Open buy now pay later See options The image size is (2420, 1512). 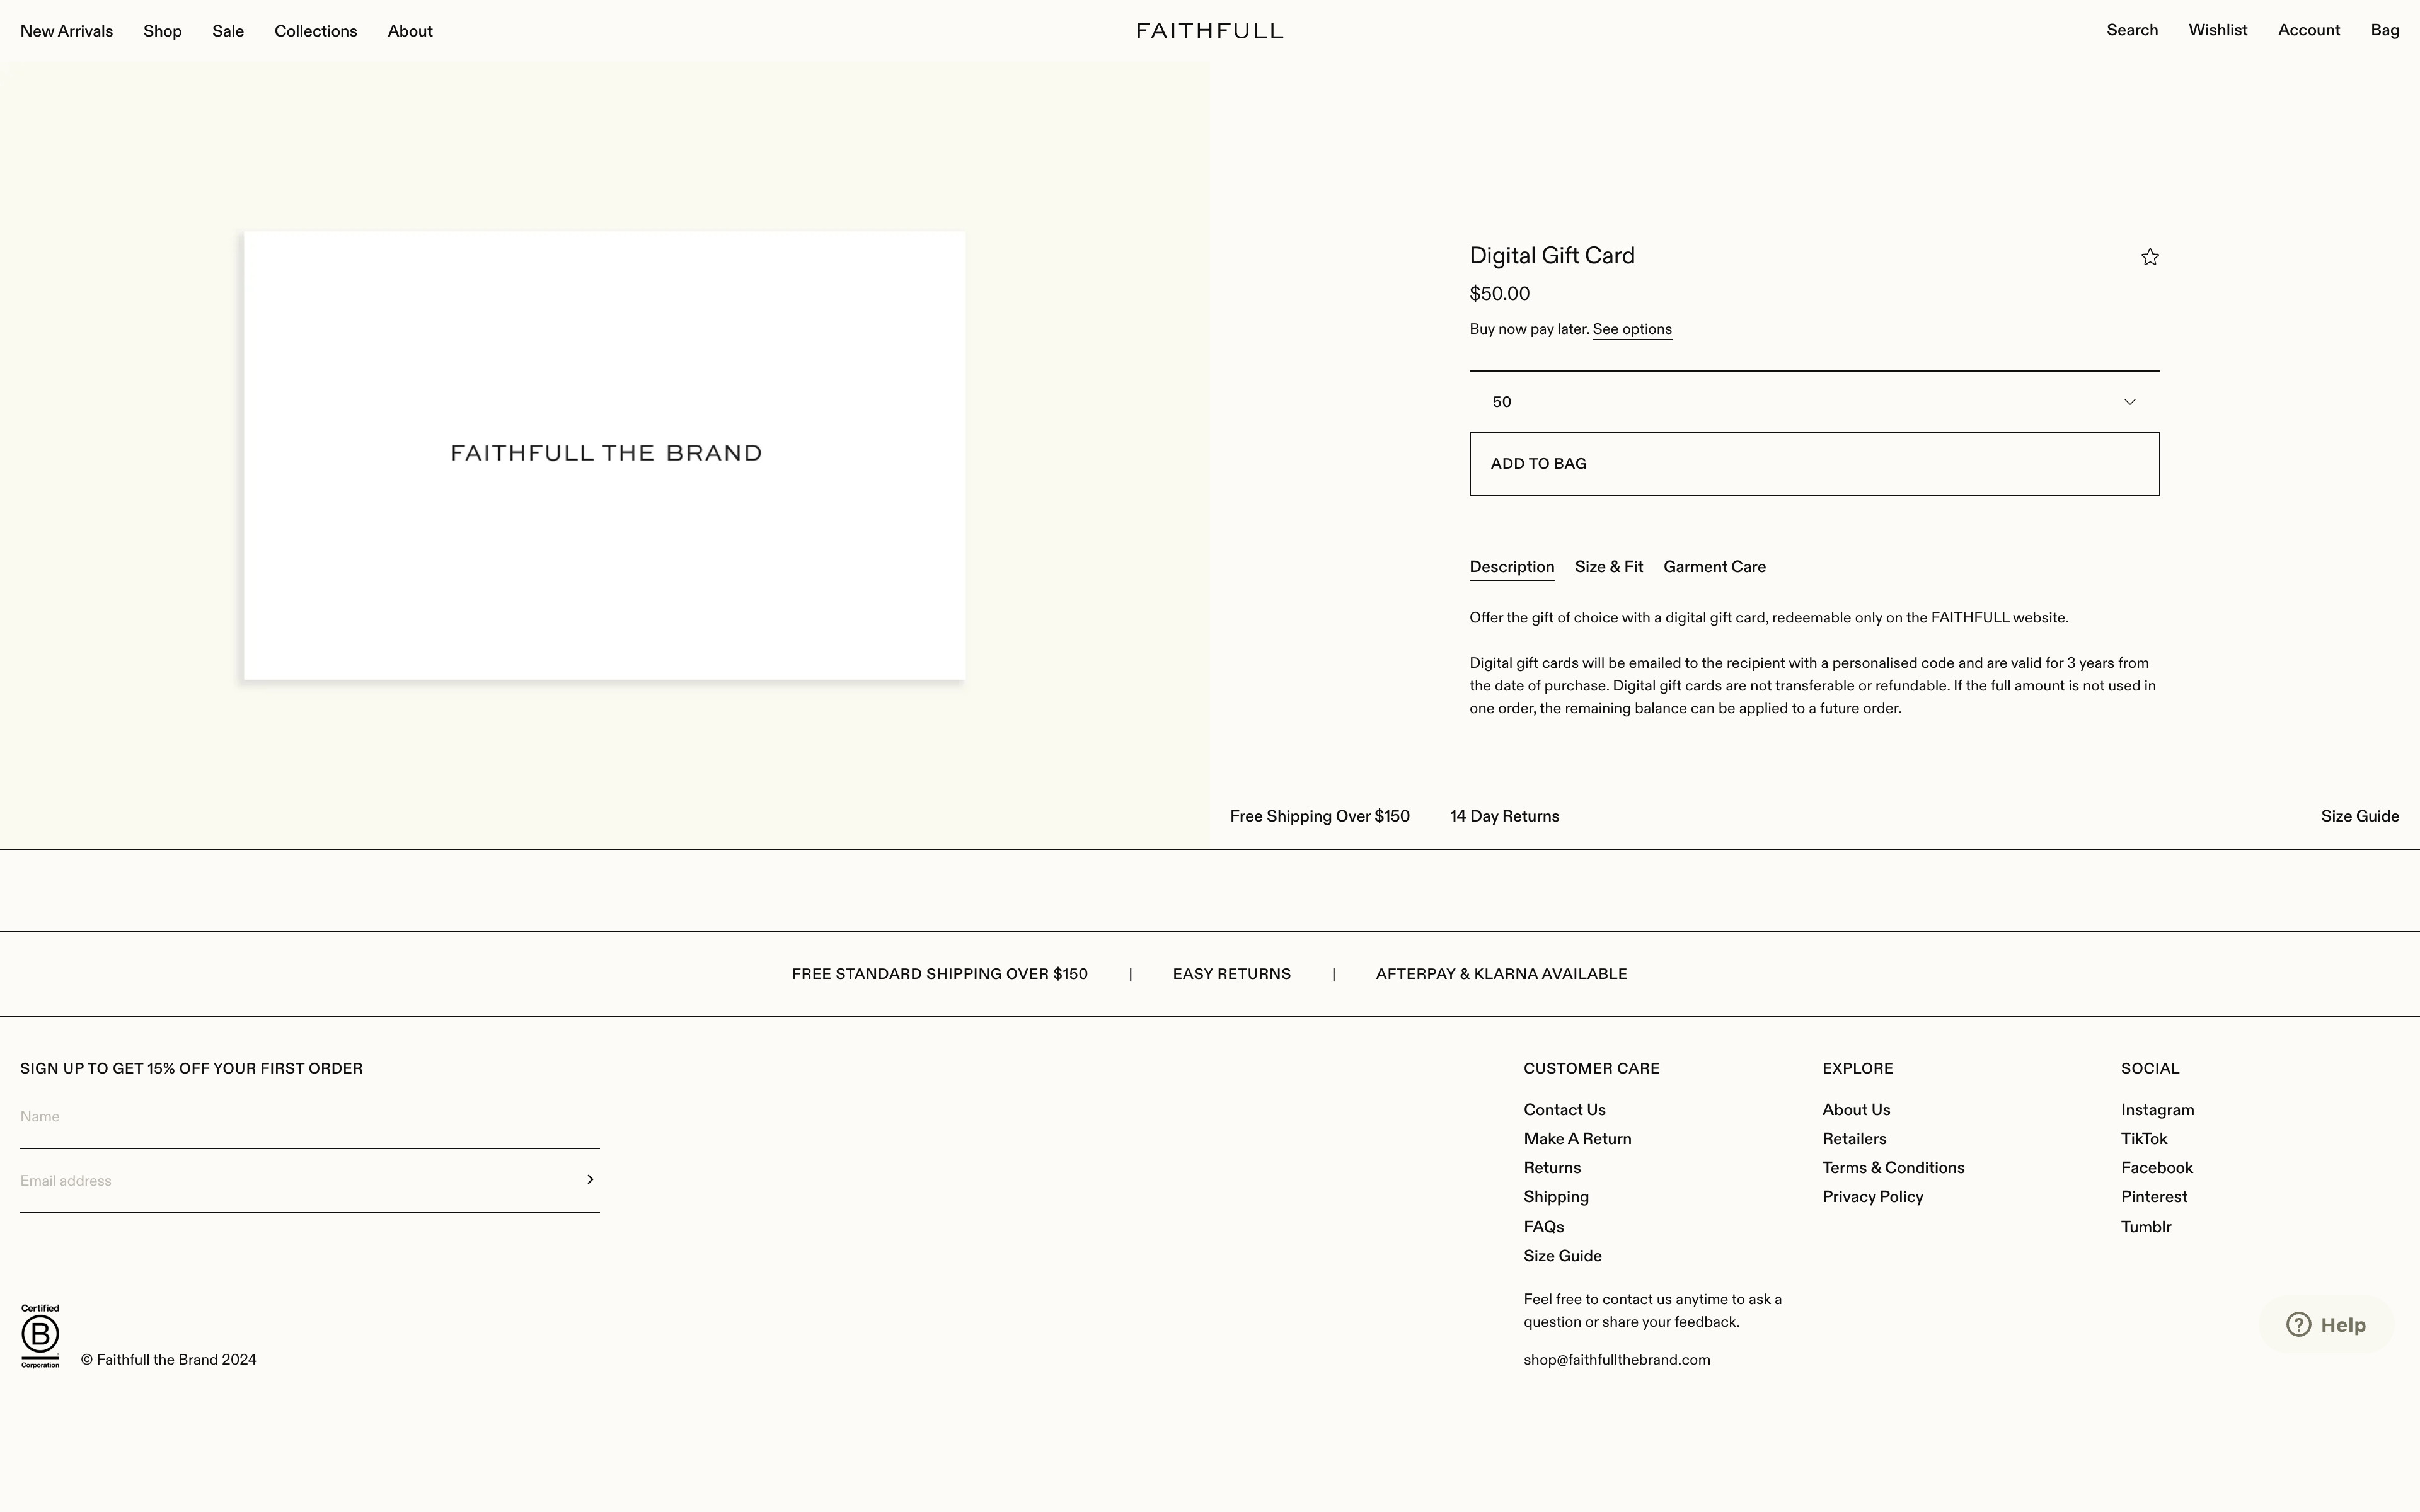[1631, 328]
